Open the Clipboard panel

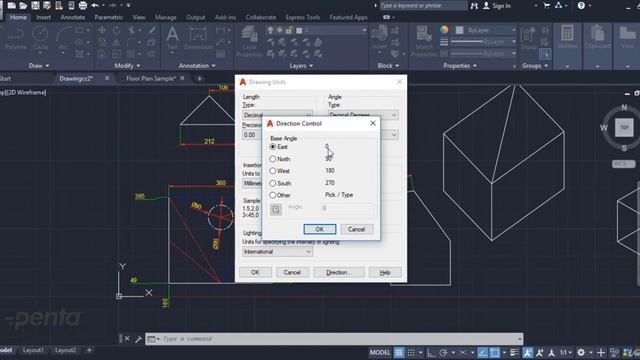coord(598,38)
